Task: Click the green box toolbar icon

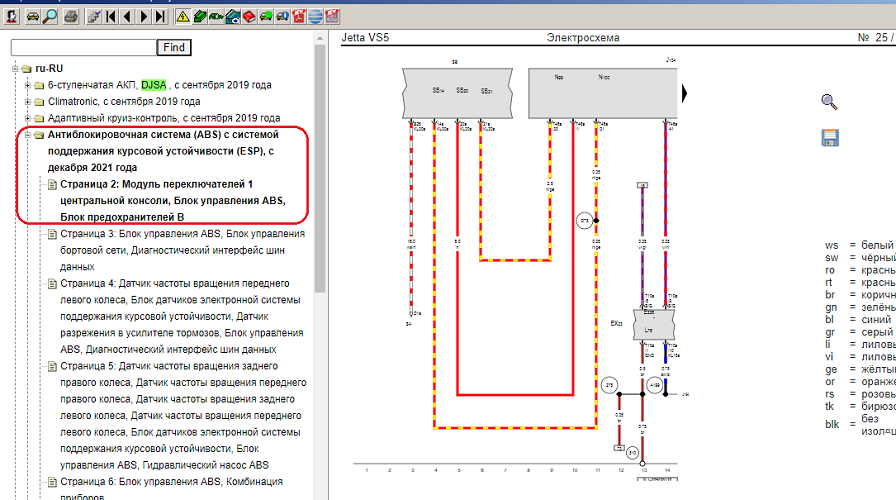Action: pyautogui.click(x=199, y=17)
